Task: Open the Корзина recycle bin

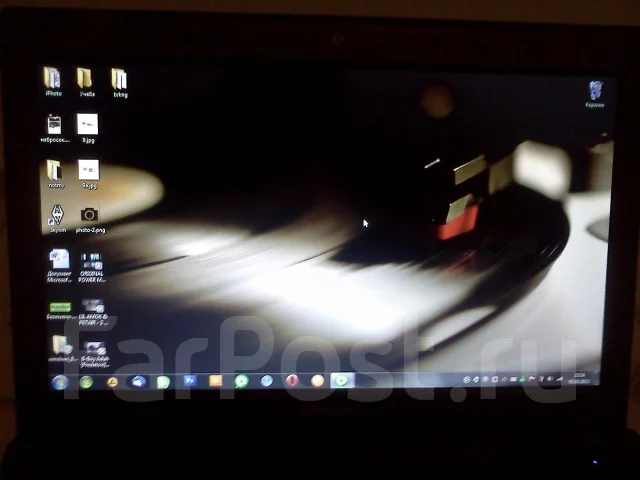Action: (x=595, y=94)
